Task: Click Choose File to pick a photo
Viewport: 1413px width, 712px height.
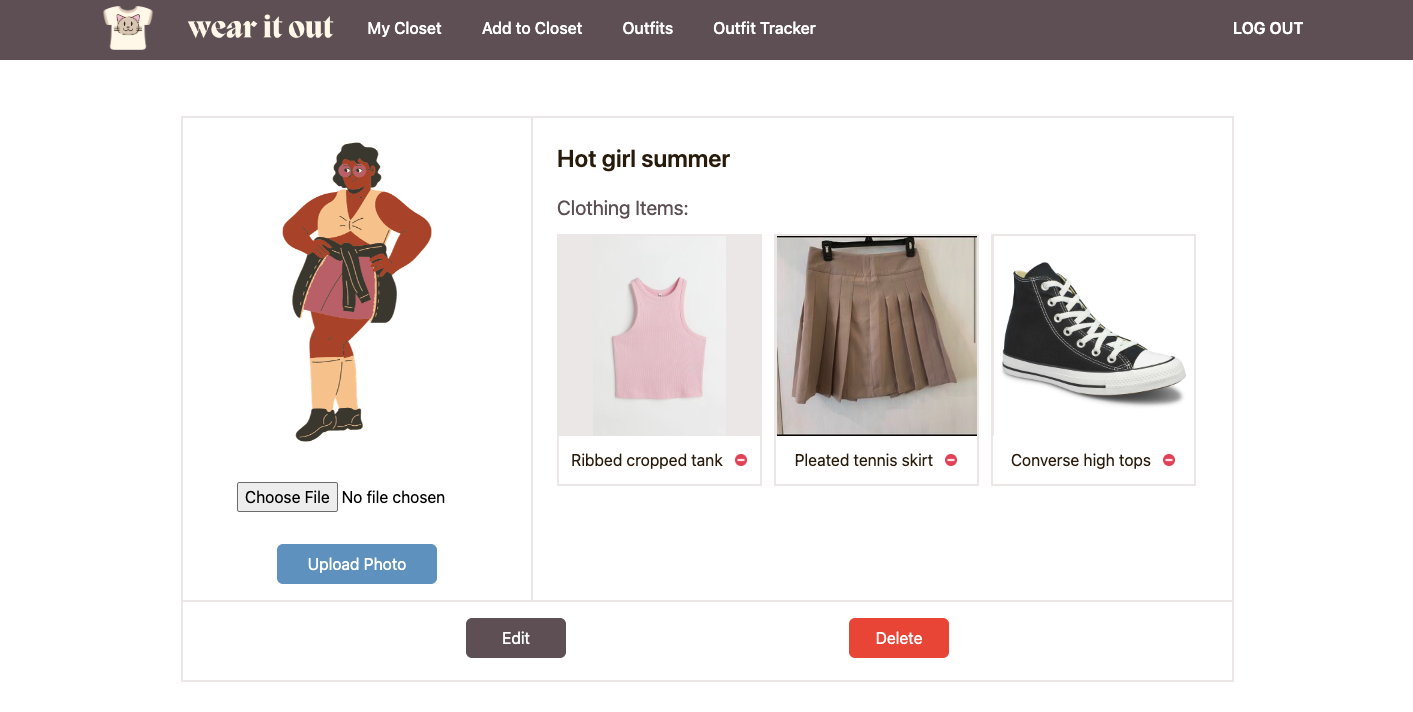Action: tap(287, 496)
